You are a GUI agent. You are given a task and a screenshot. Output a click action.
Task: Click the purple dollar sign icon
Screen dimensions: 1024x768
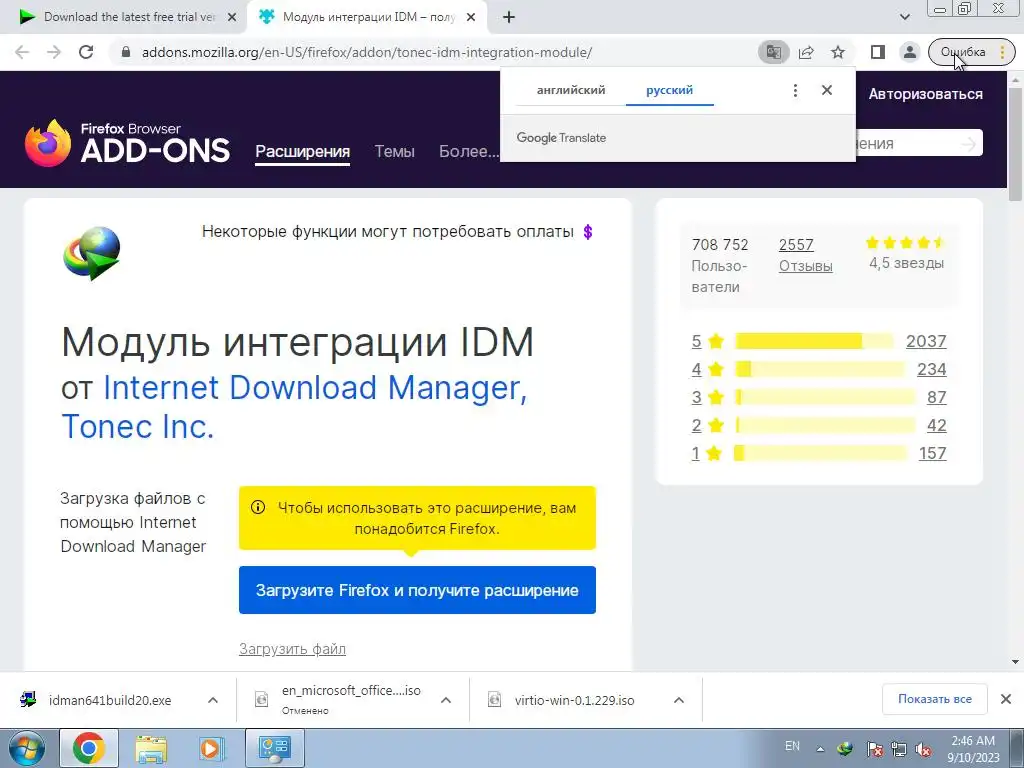(x=588, y=232)
